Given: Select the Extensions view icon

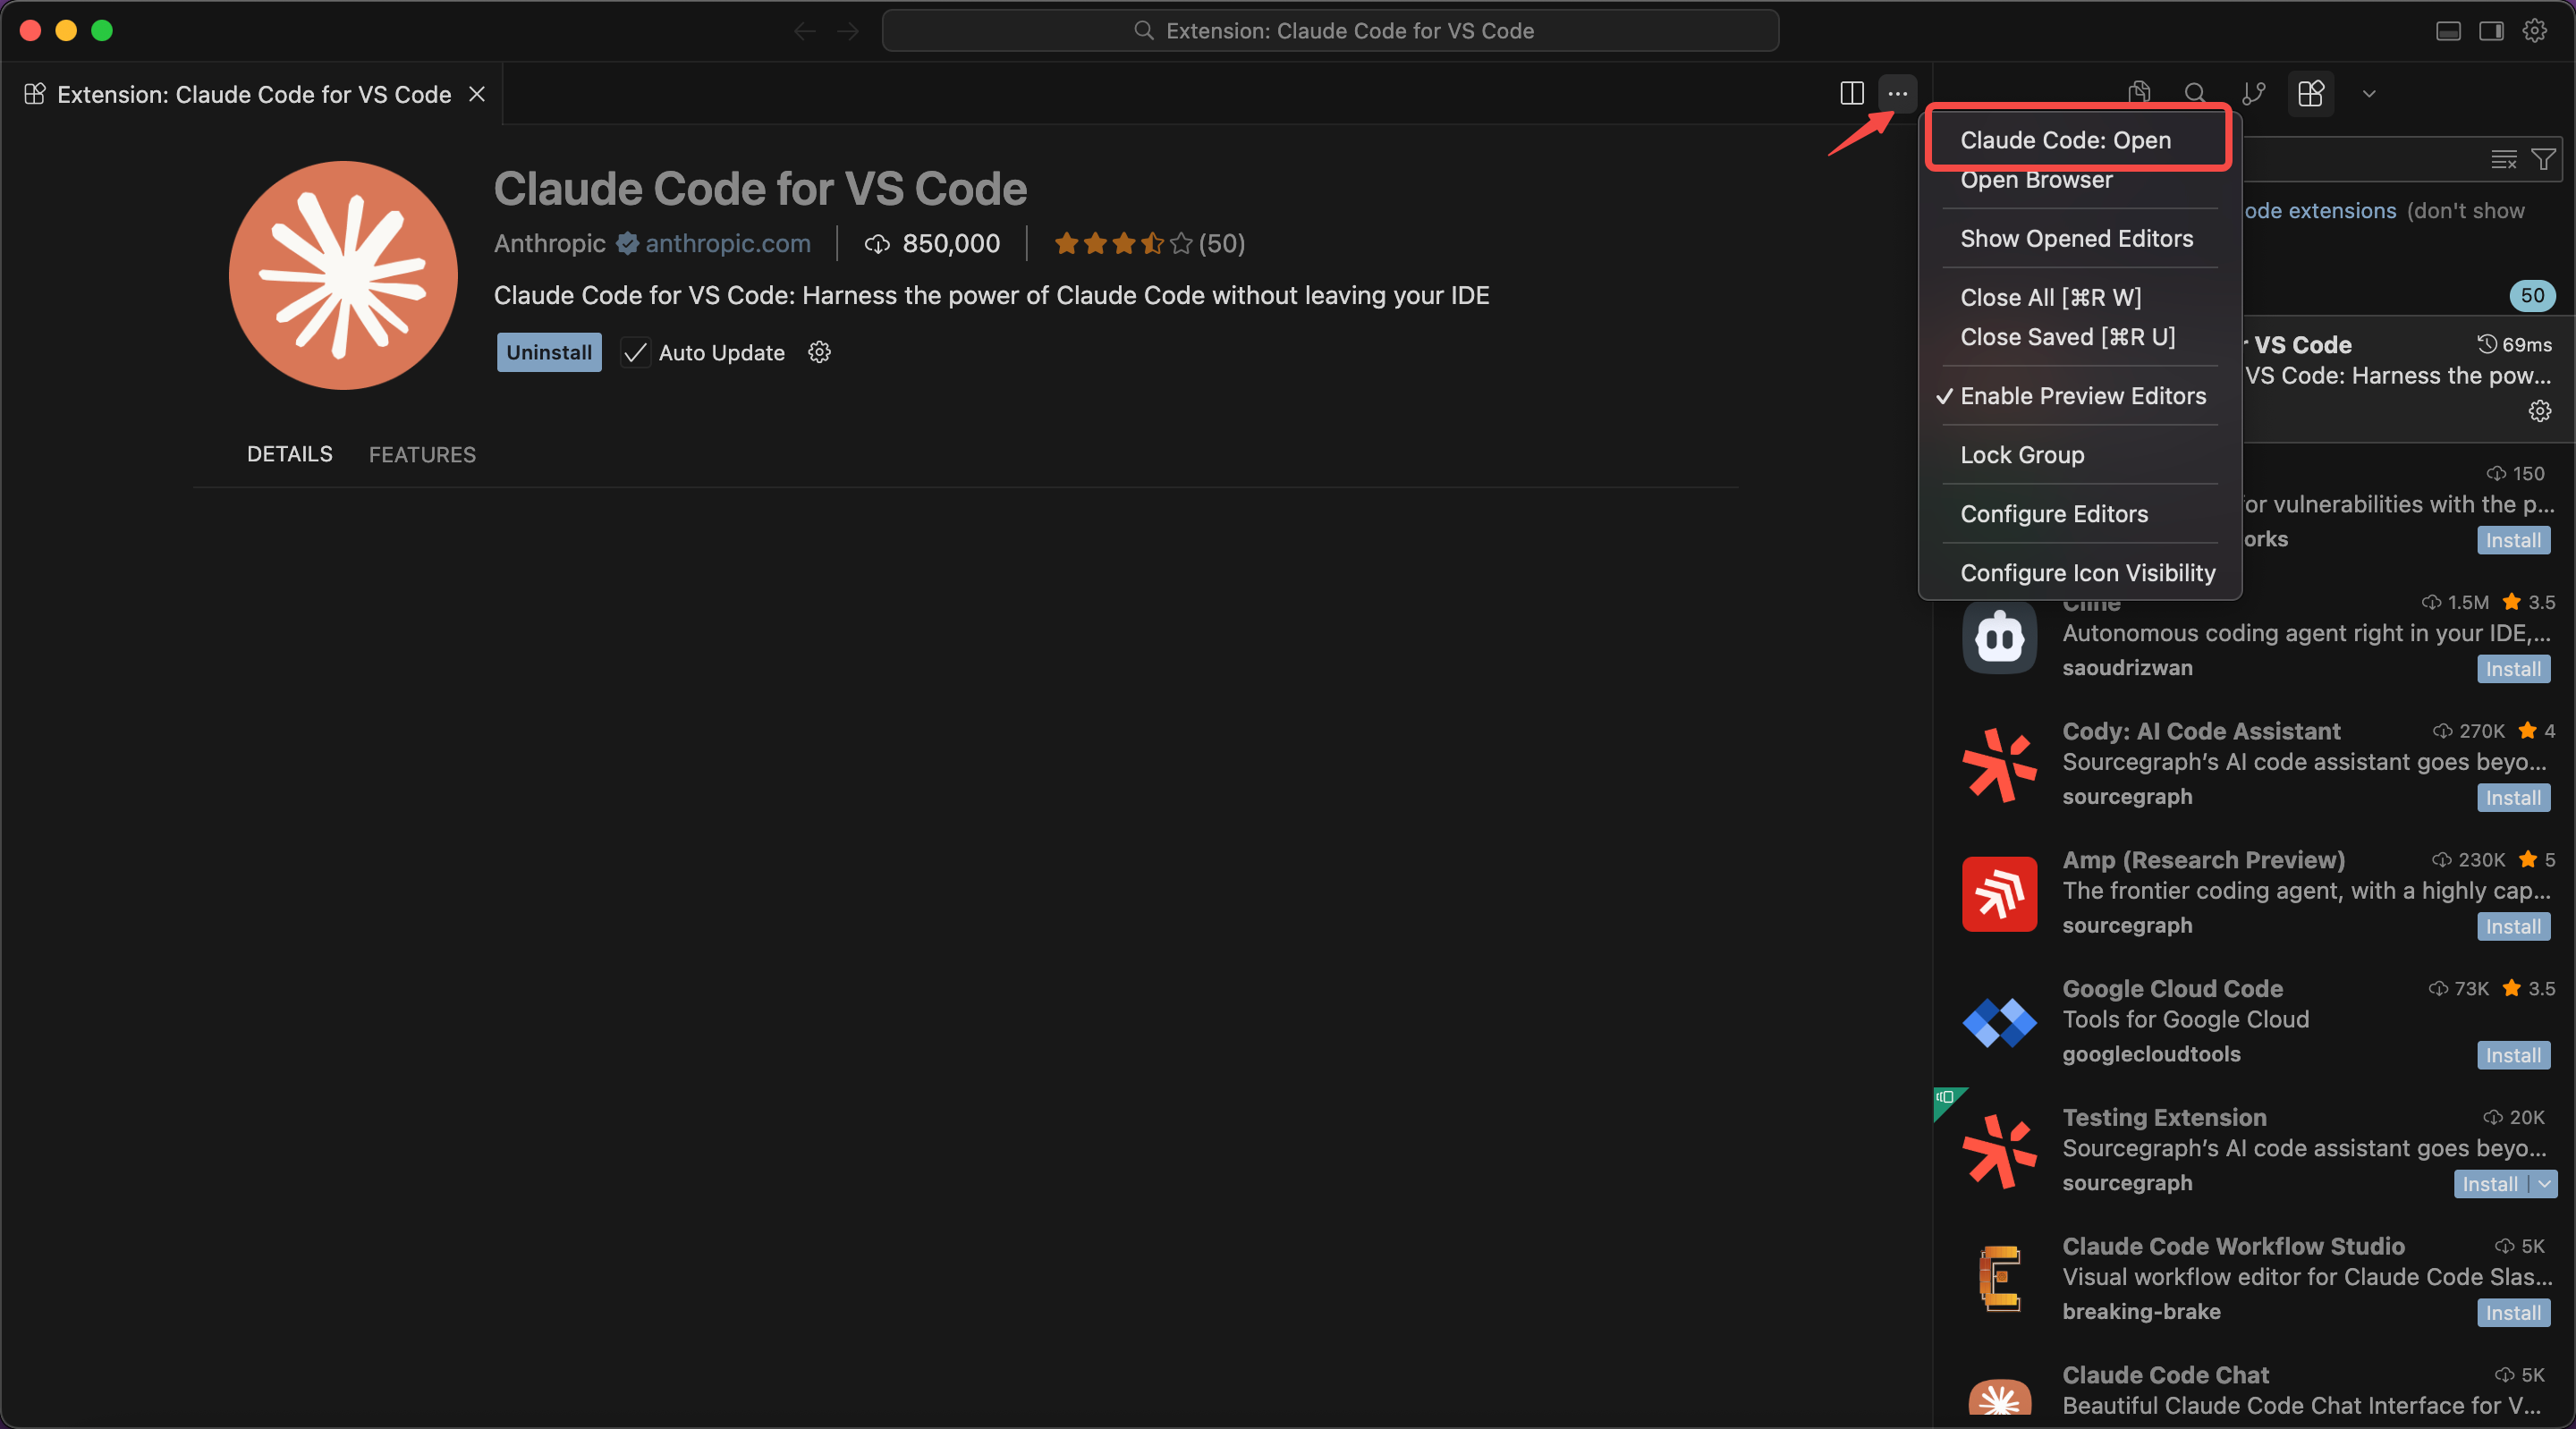Looking at the screenshot, I should [x=2311, y=94].
